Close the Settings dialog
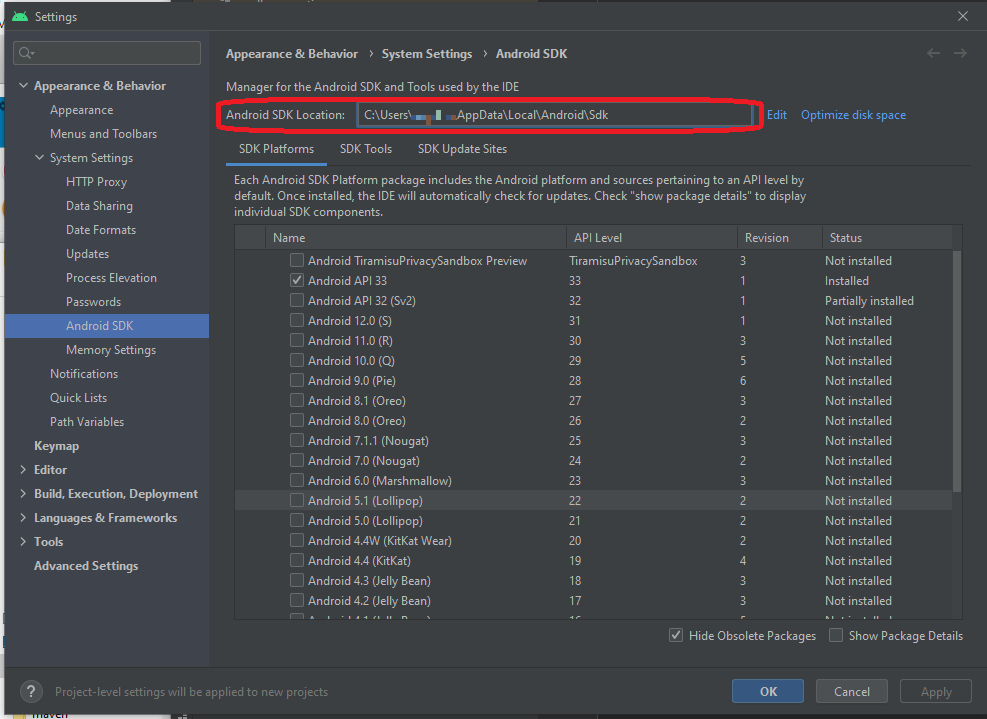 962,16
